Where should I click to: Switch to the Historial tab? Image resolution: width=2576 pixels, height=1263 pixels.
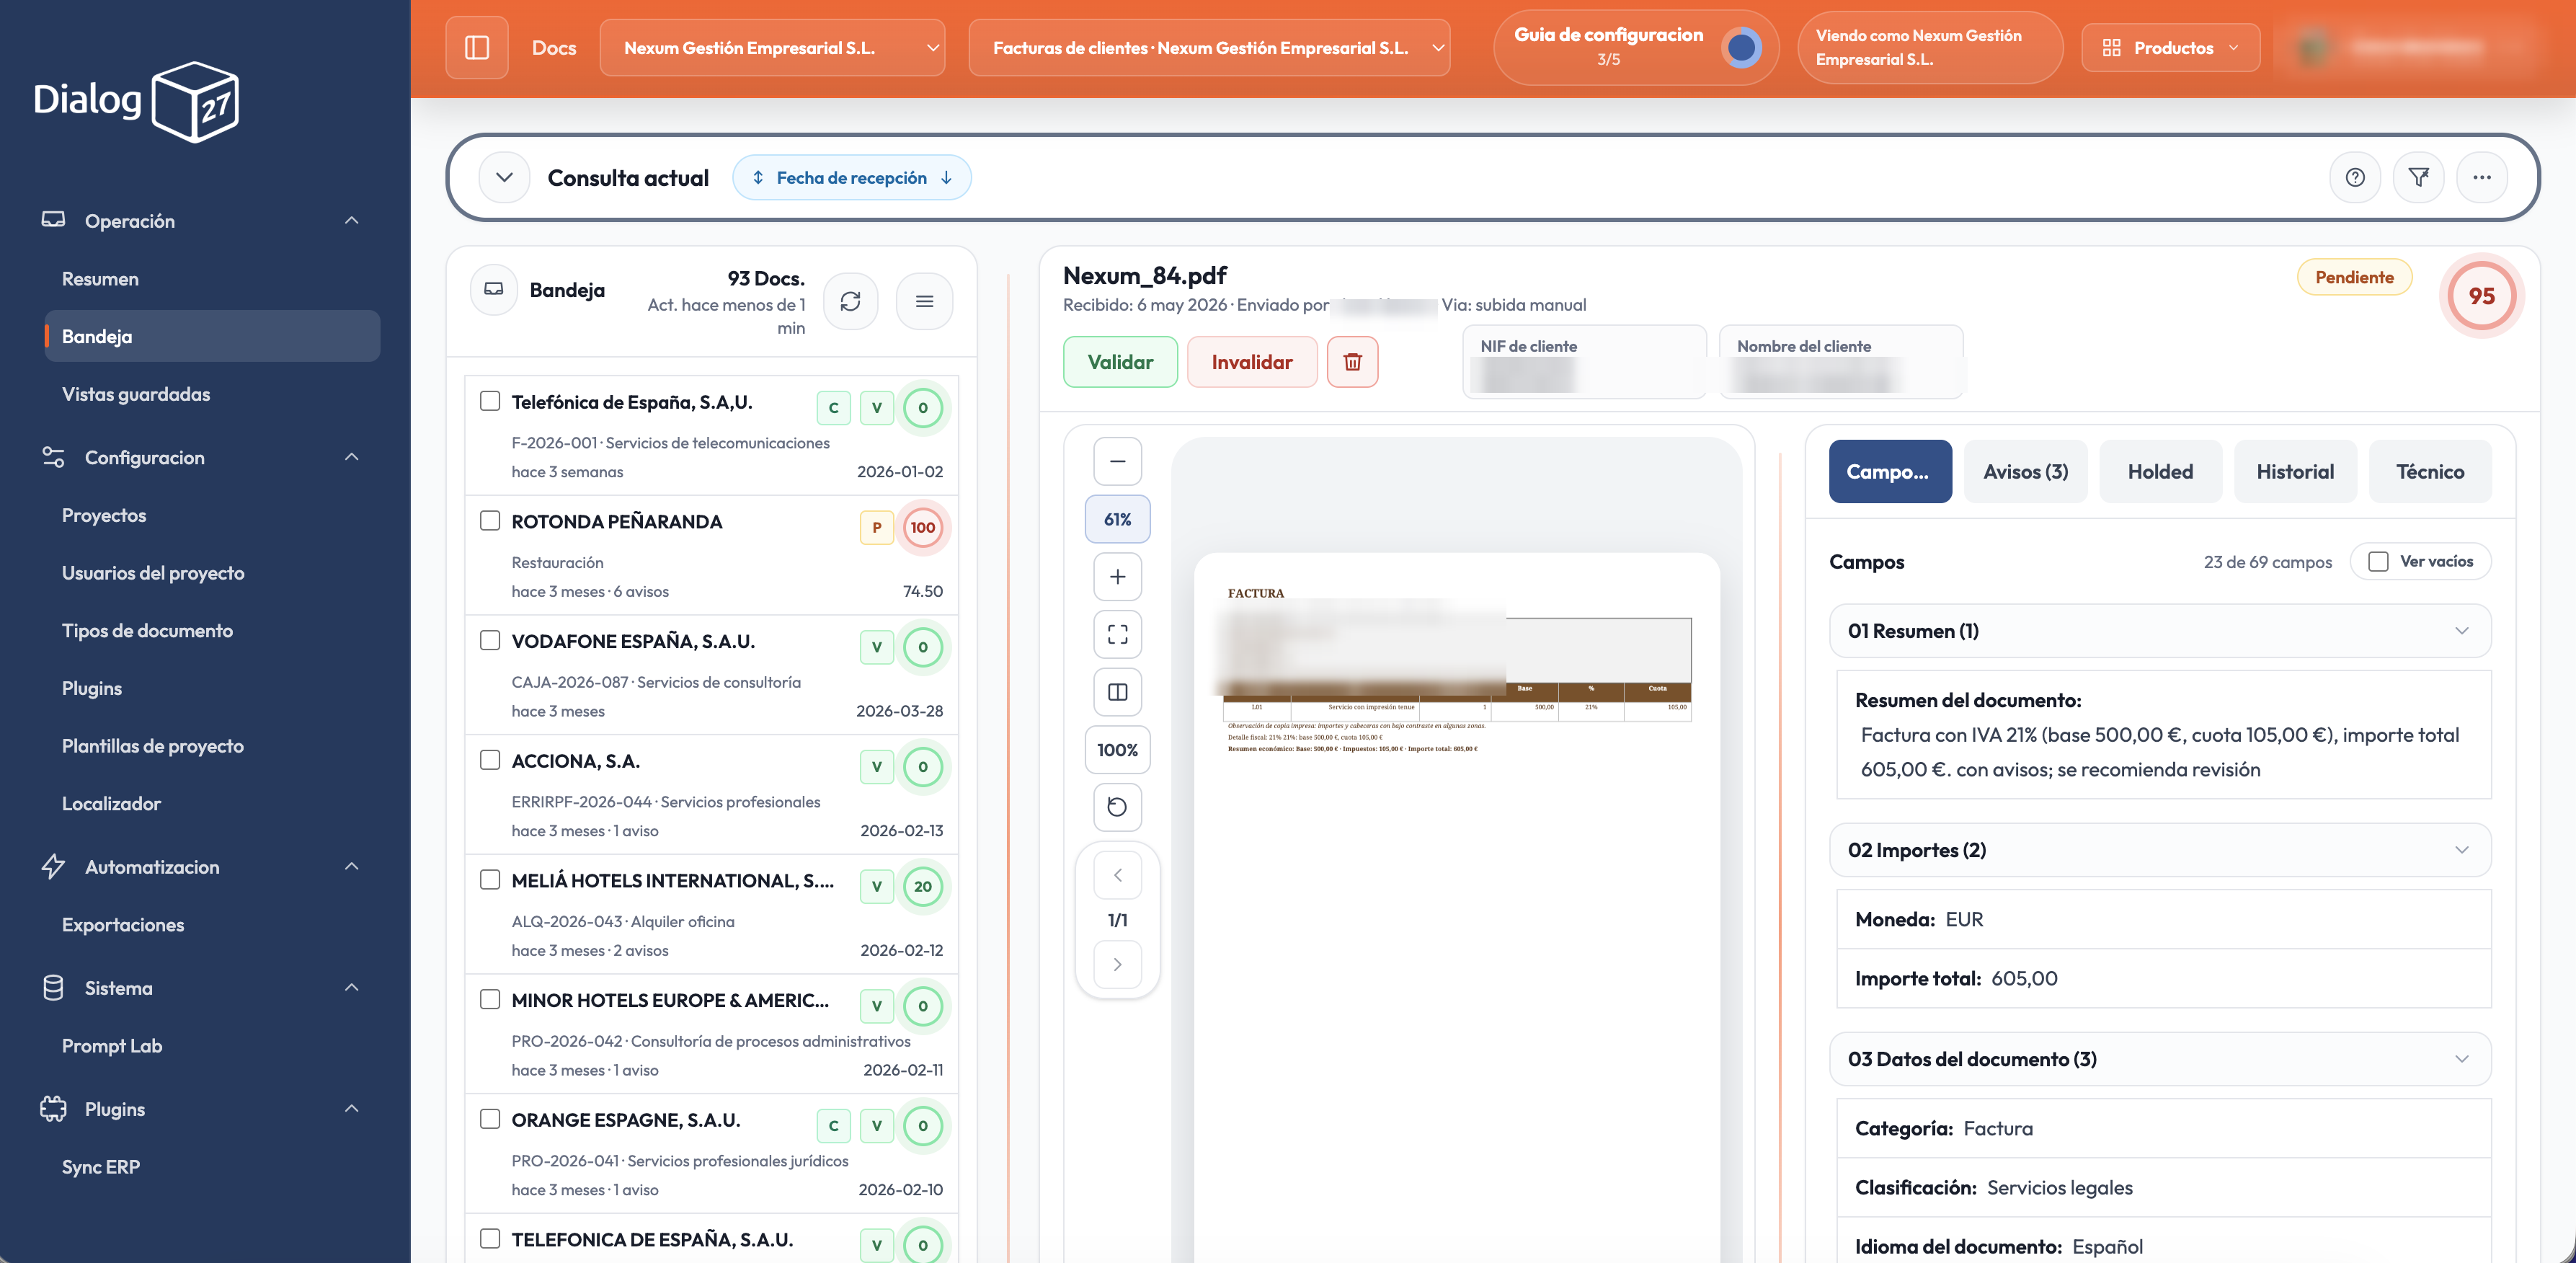(x=2295, y=472)
